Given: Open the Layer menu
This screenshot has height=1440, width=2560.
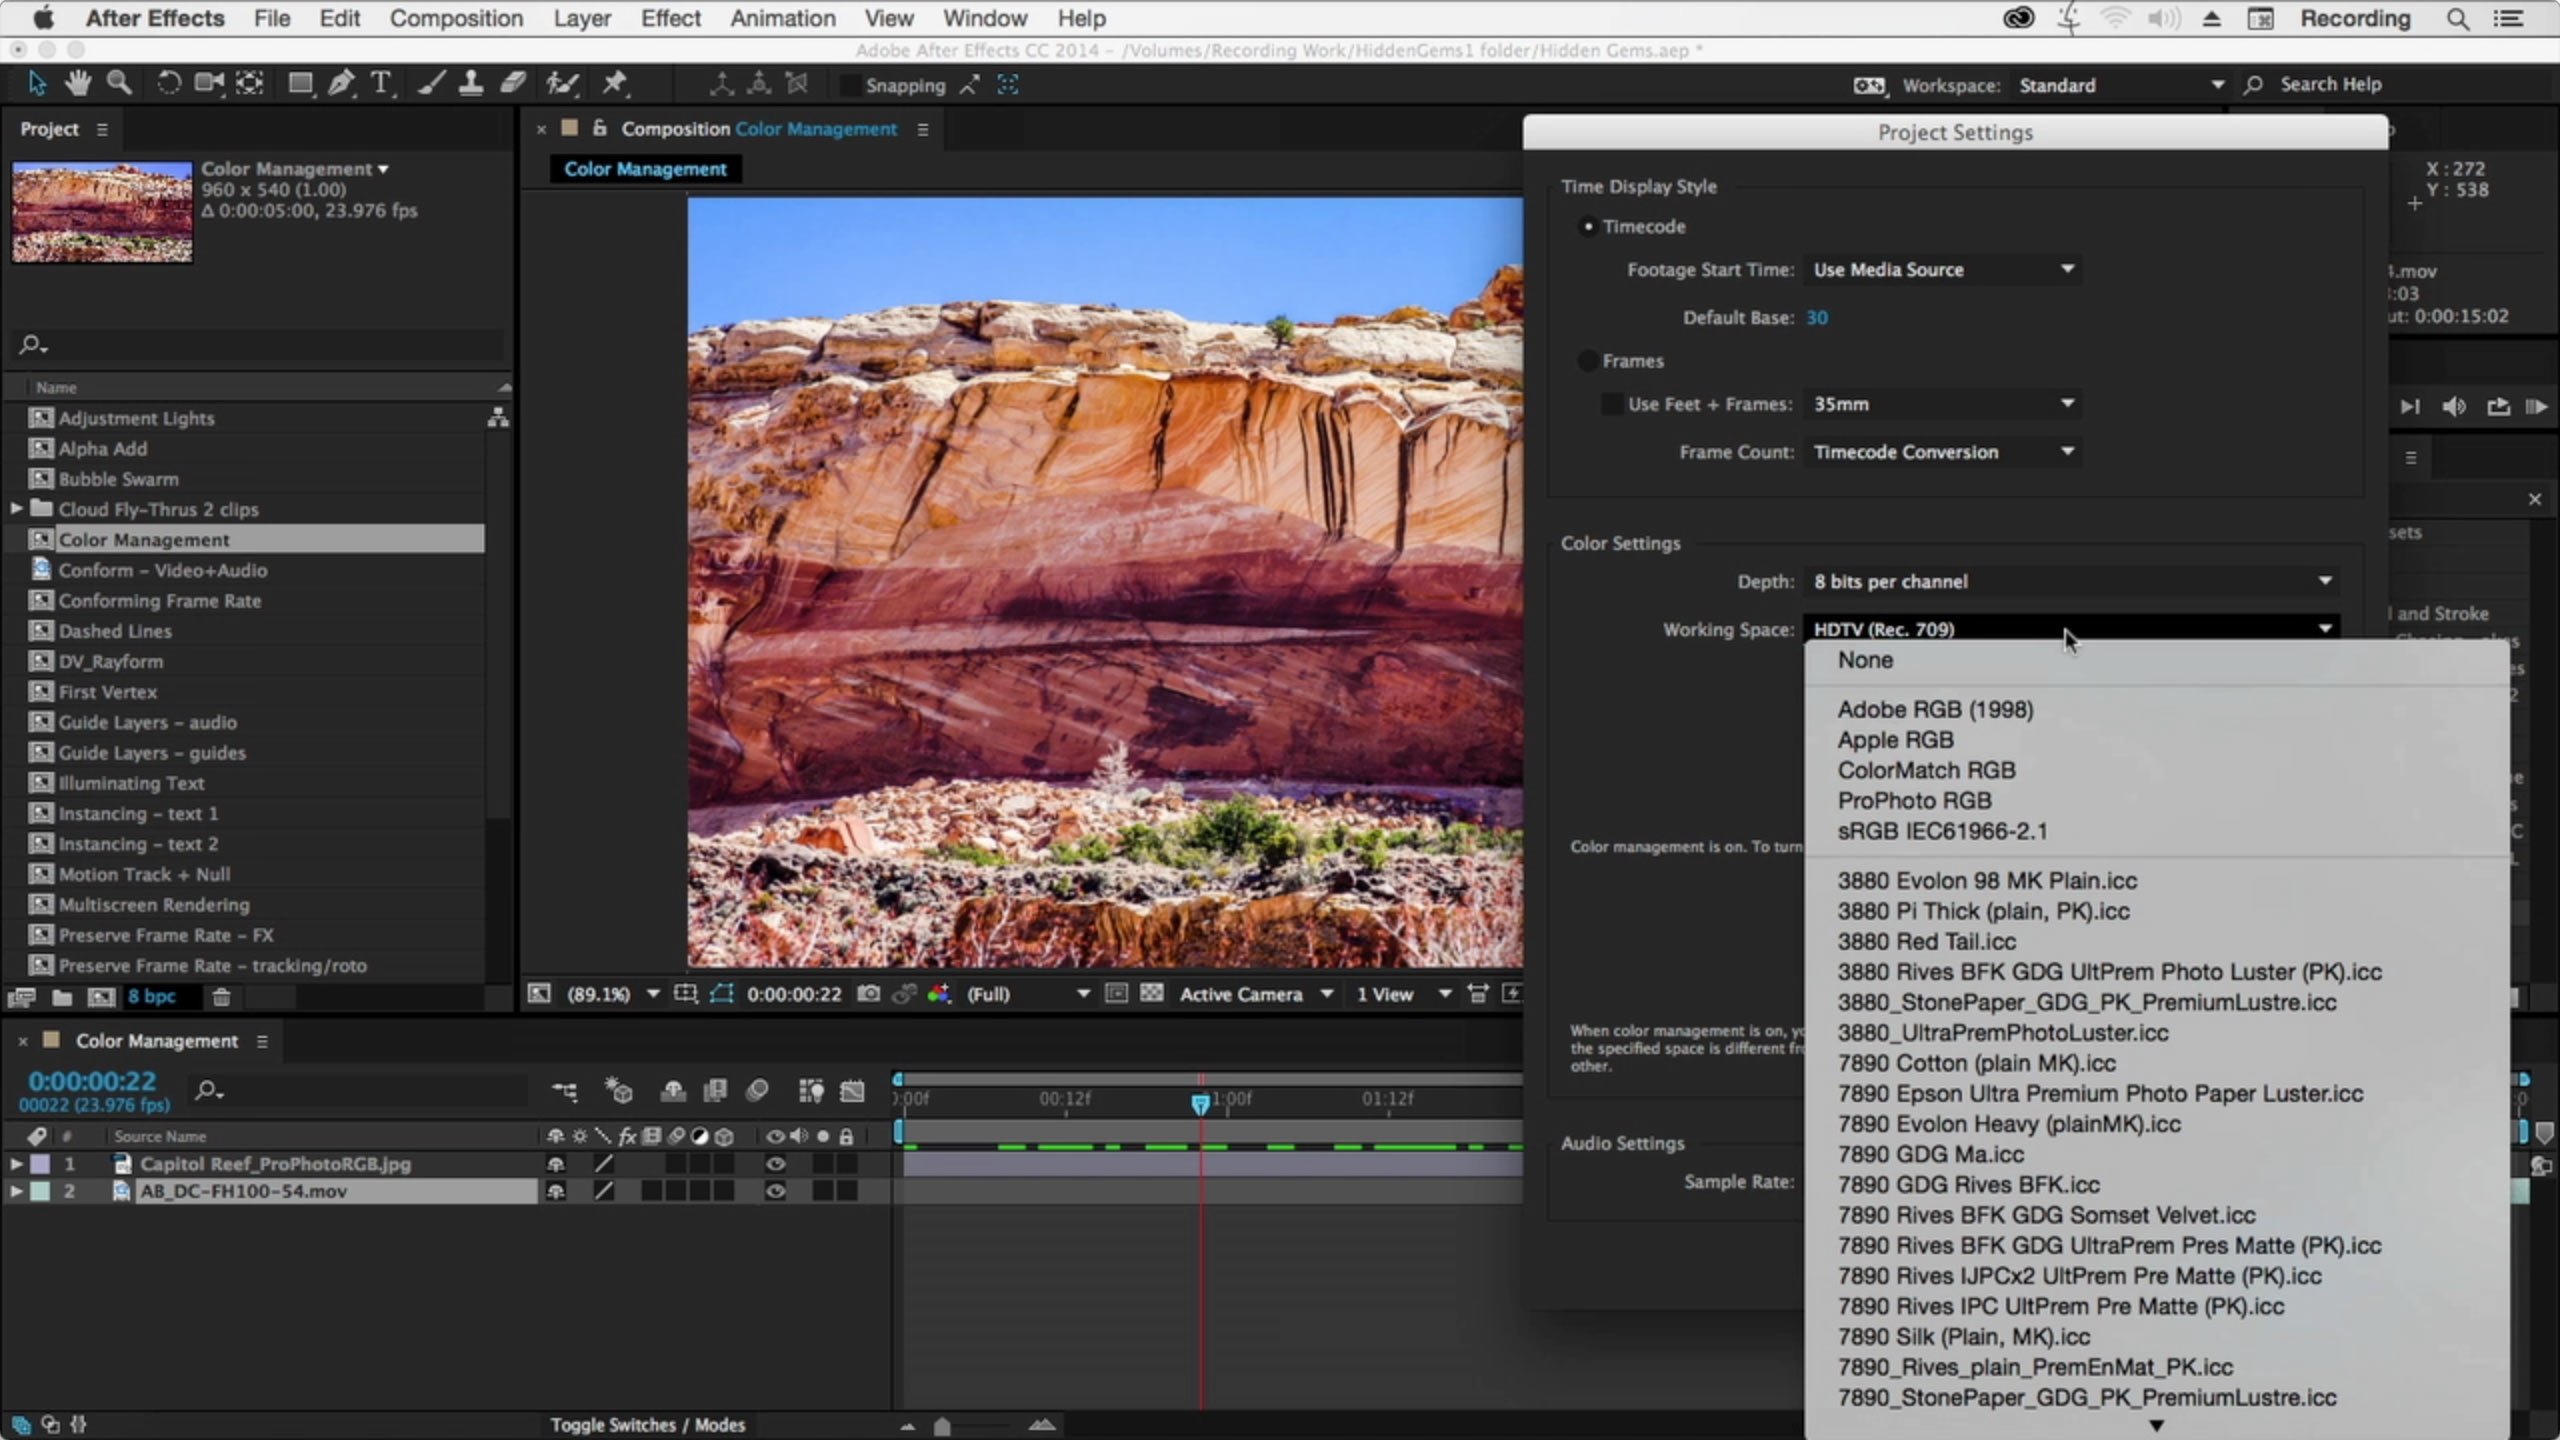Looking at the screenshot, I should coord(582,19).
